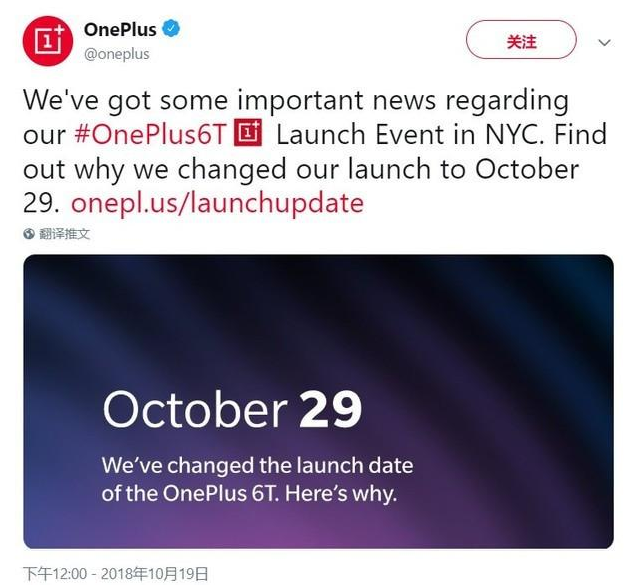Open the October 29 image card

click(318, 401)
